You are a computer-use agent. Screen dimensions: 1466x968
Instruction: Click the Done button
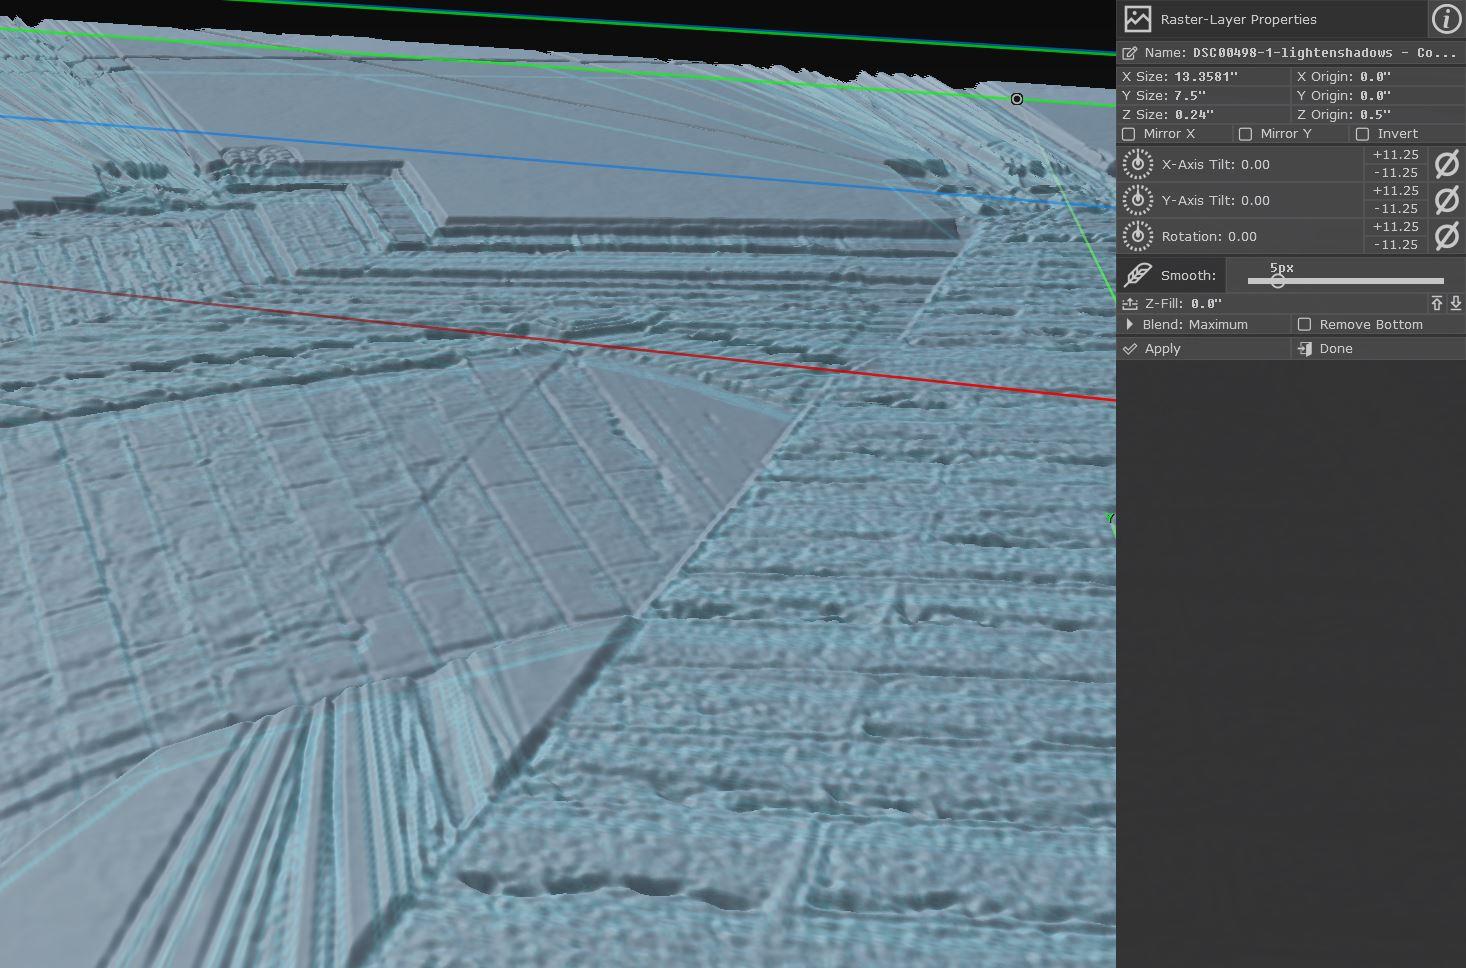pos(1379,349)
